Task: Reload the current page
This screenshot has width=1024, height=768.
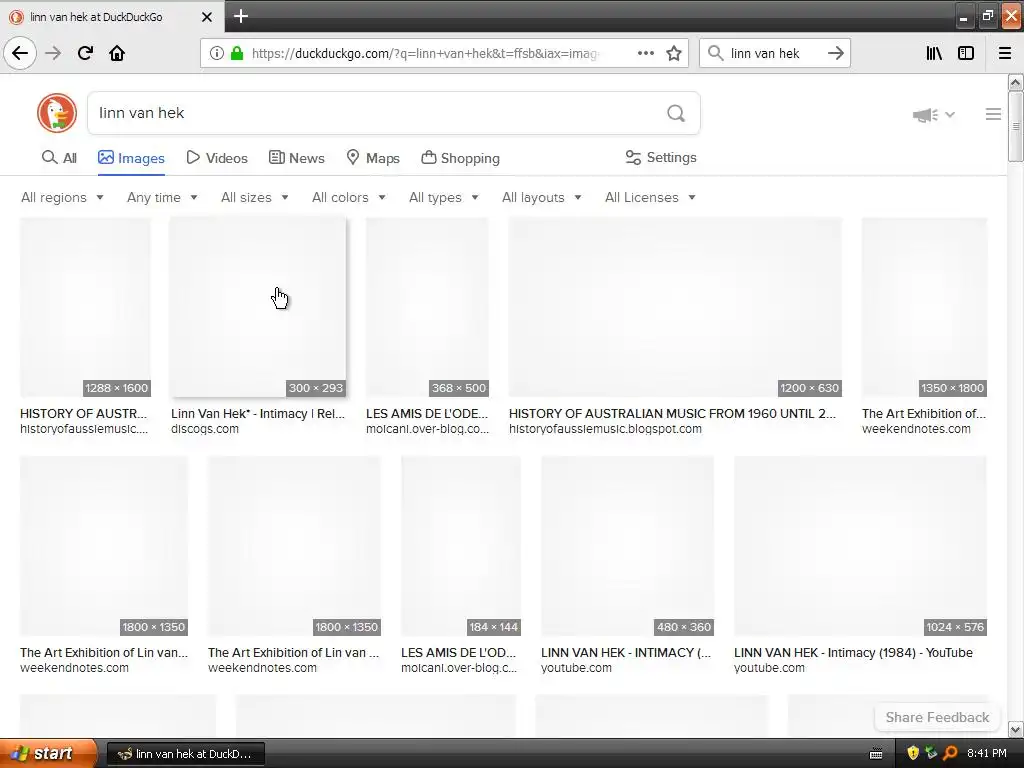Action: pyautogui.click(x=85, y=53)
